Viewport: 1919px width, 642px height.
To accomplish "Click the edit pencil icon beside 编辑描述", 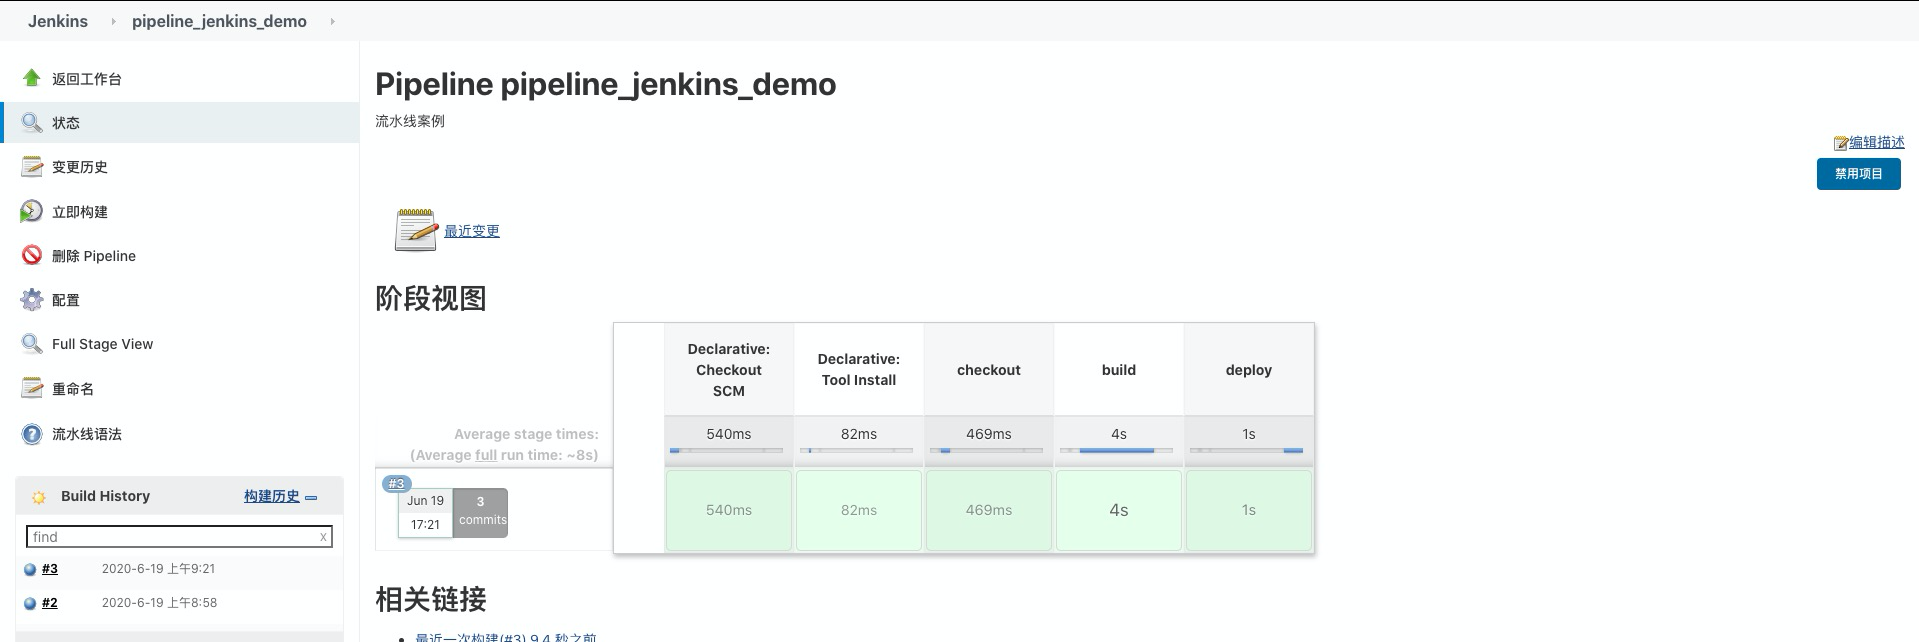I will click(1840, 143).
